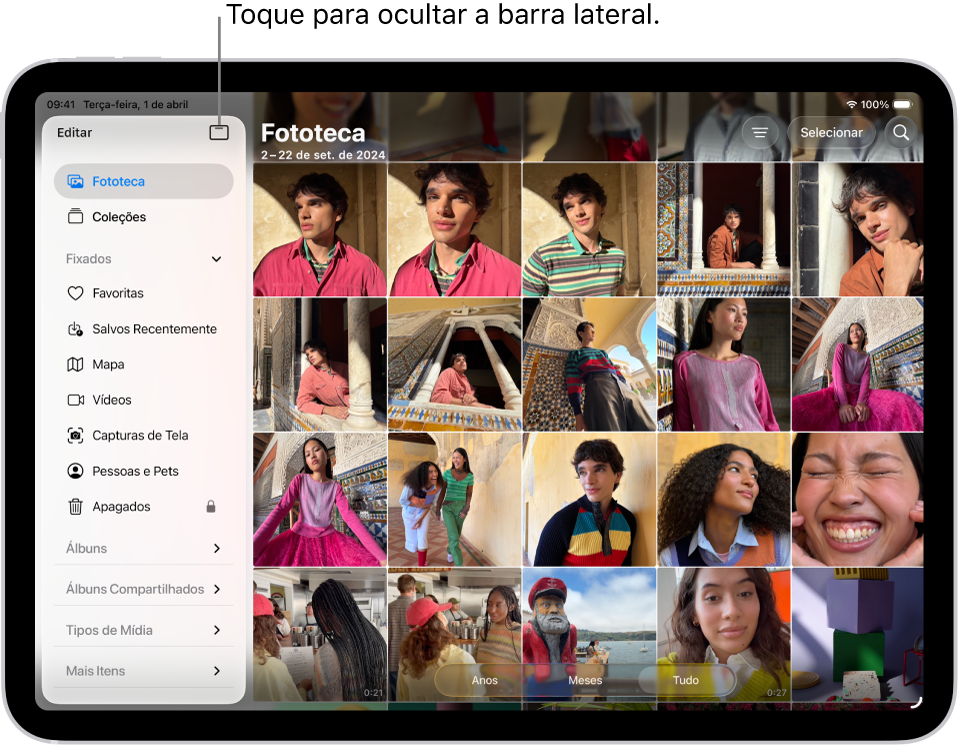
Task: Expand the Tipos de Mídia section
Action: click(x=216, y=630)
